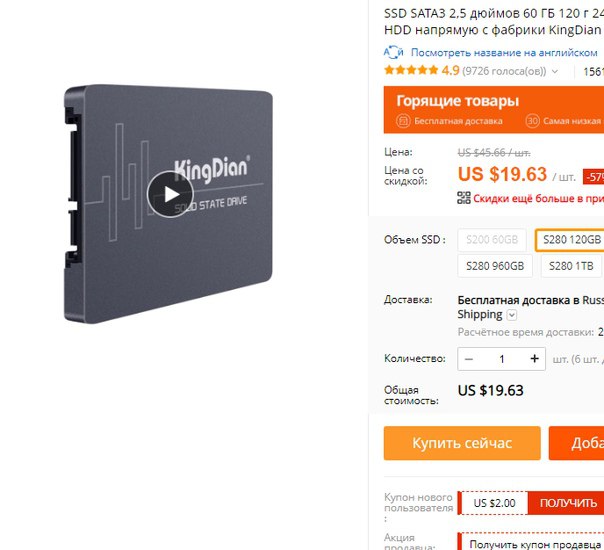Click the free delivery box icon in the banner
This screenshot has height=550, width=604.
click(403, 121)
